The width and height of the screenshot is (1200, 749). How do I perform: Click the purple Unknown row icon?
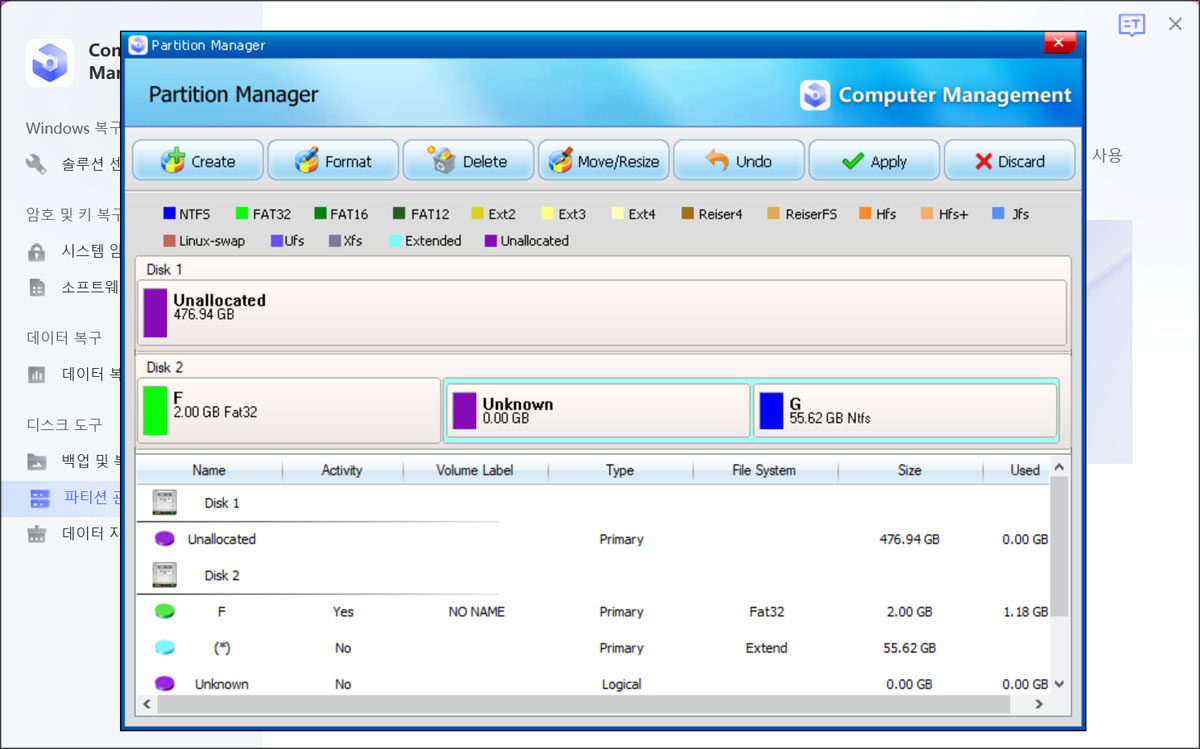pos(165,684)
